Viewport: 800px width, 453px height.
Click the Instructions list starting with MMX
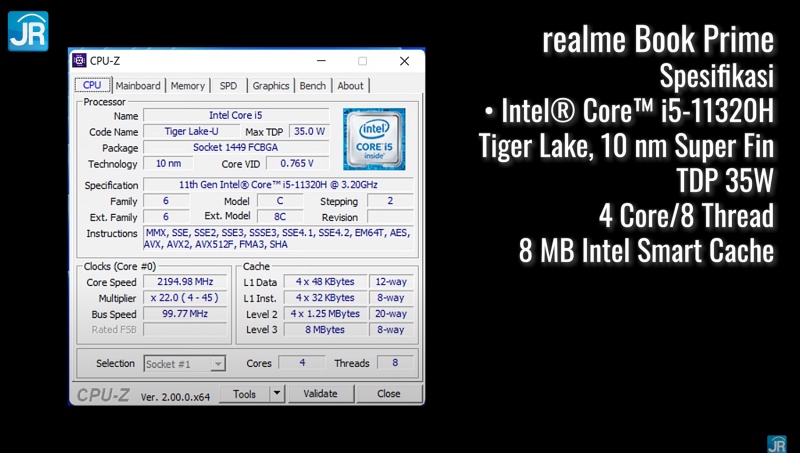click(x=278, y=238)
